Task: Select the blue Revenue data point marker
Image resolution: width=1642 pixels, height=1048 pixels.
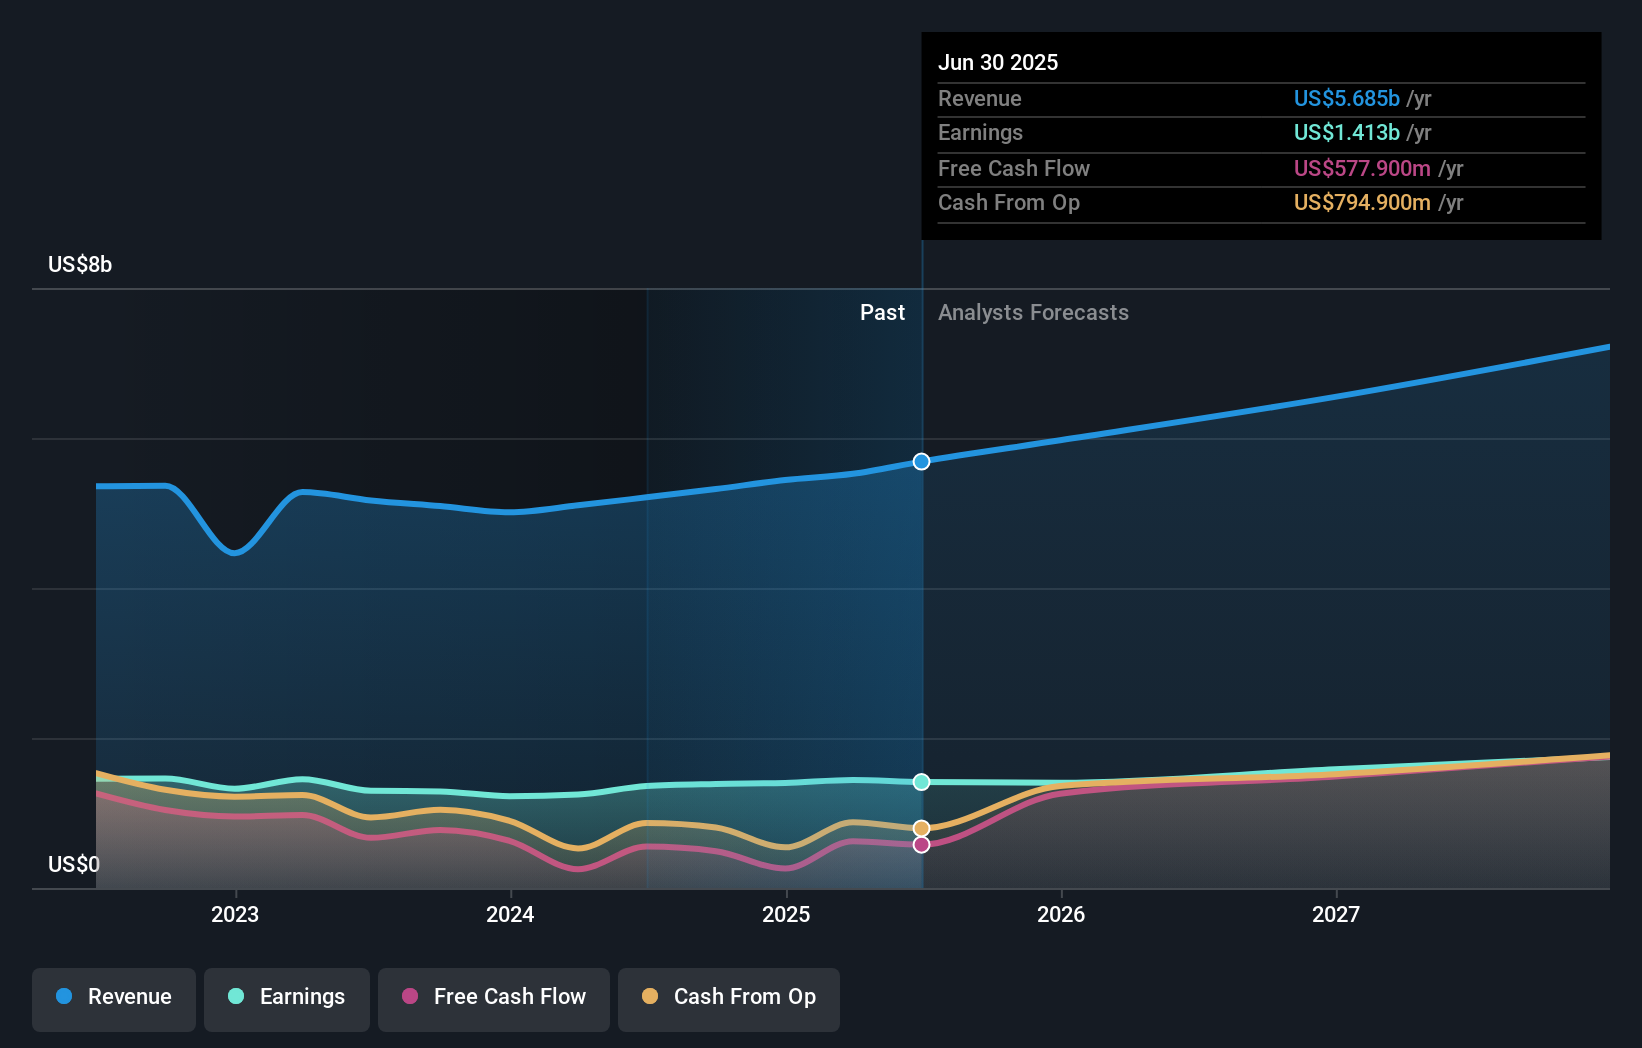Action: pyautogui.click(x=921, y=461)
